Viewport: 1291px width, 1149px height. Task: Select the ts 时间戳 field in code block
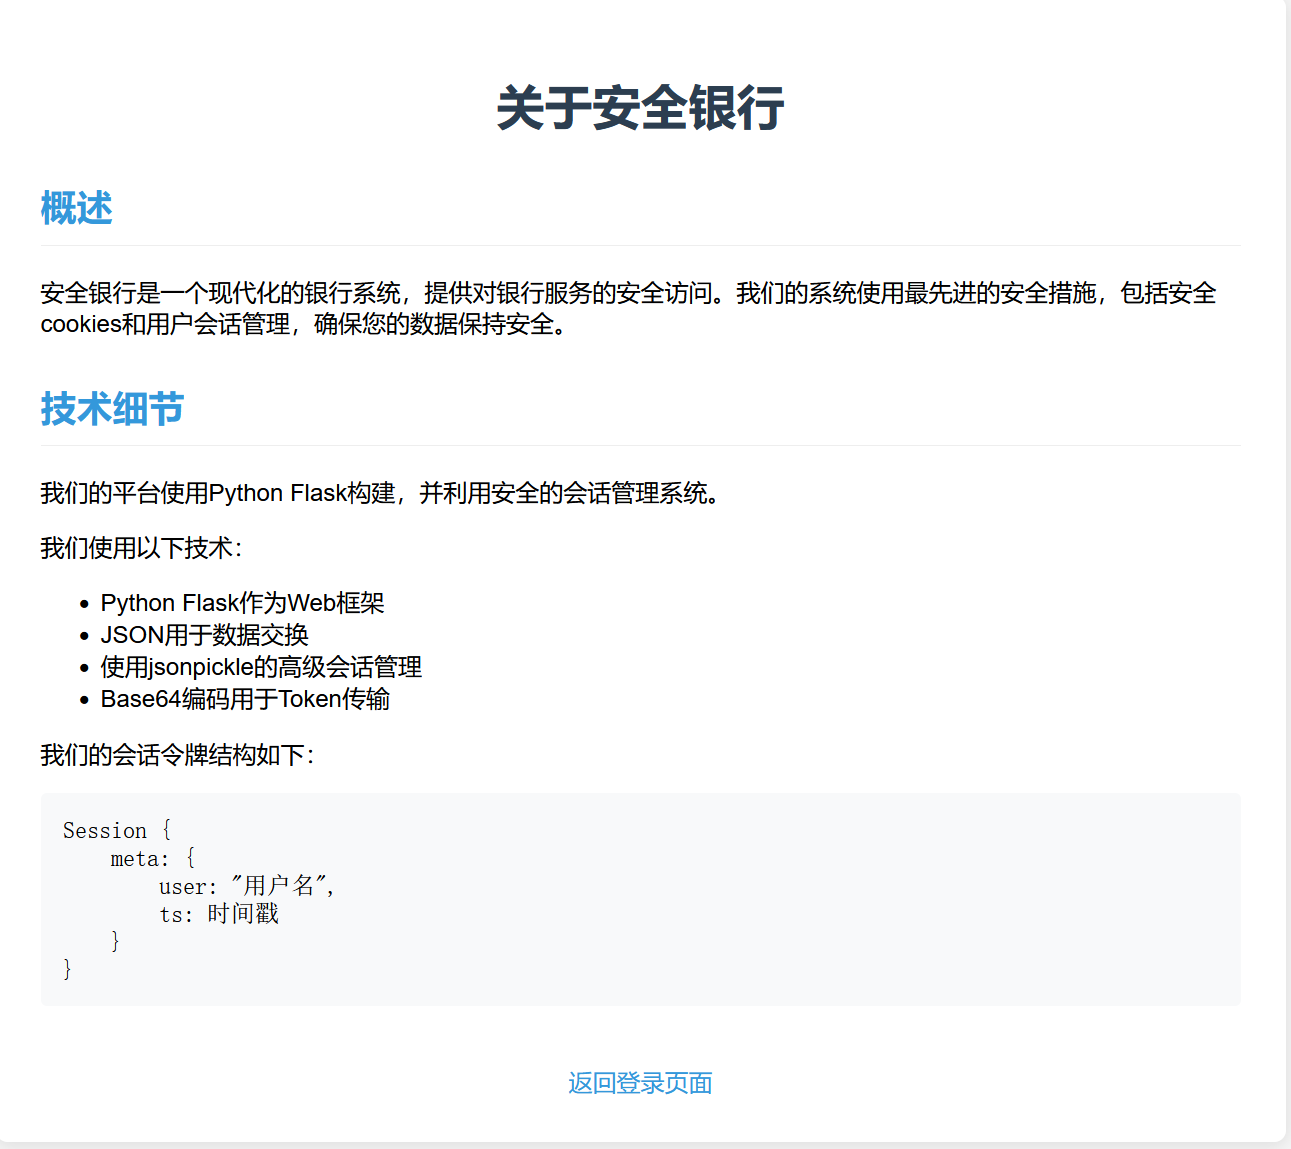[220, 913]
